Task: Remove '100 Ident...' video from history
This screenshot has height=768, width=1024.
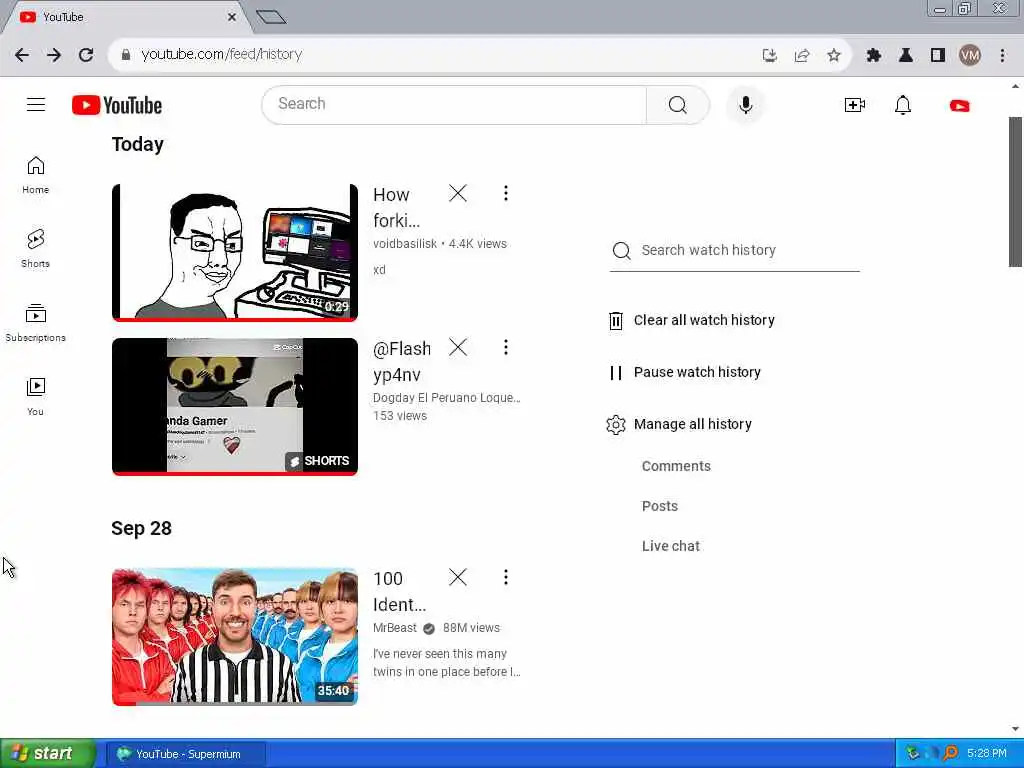Action: [x=458, y=577]
